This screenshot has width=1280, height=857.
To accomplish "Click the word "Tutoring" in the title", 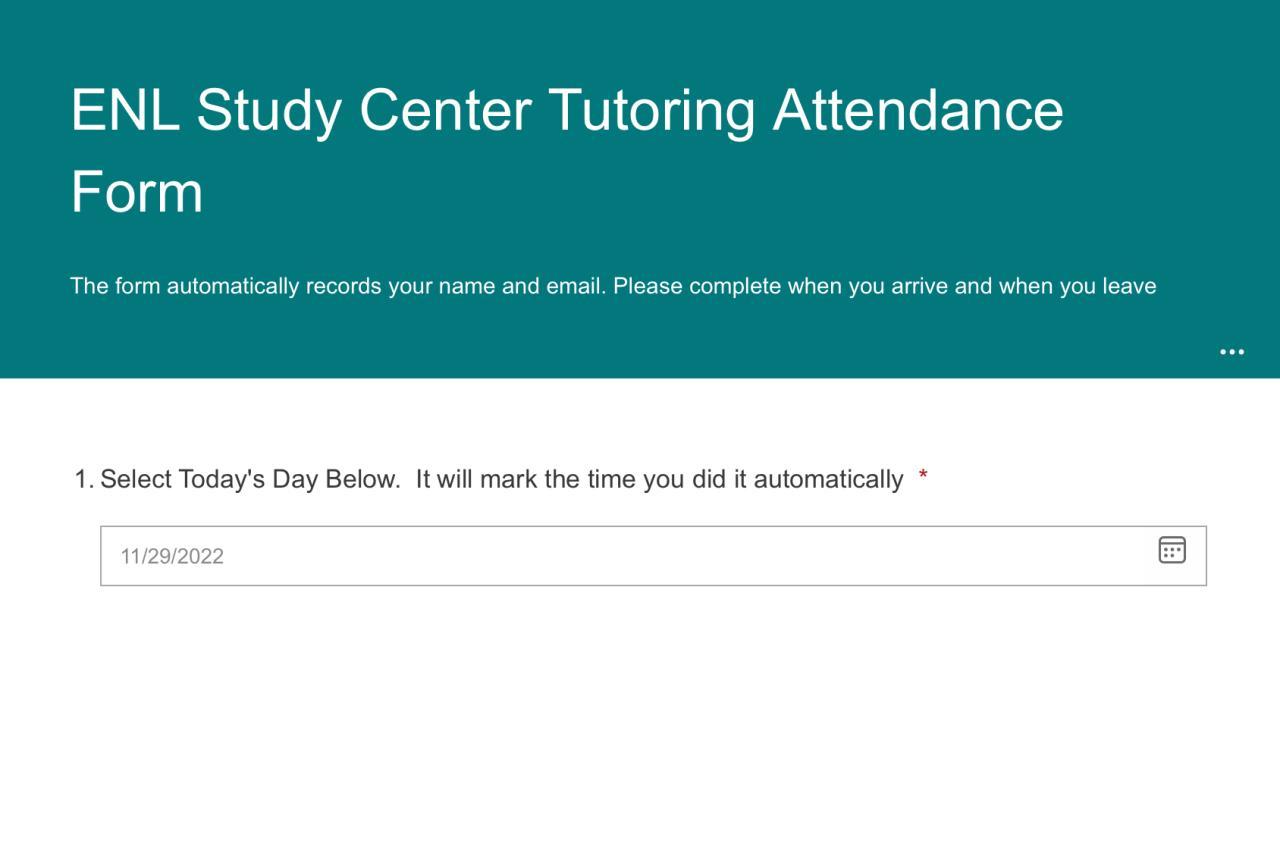I will pos(651,110).
